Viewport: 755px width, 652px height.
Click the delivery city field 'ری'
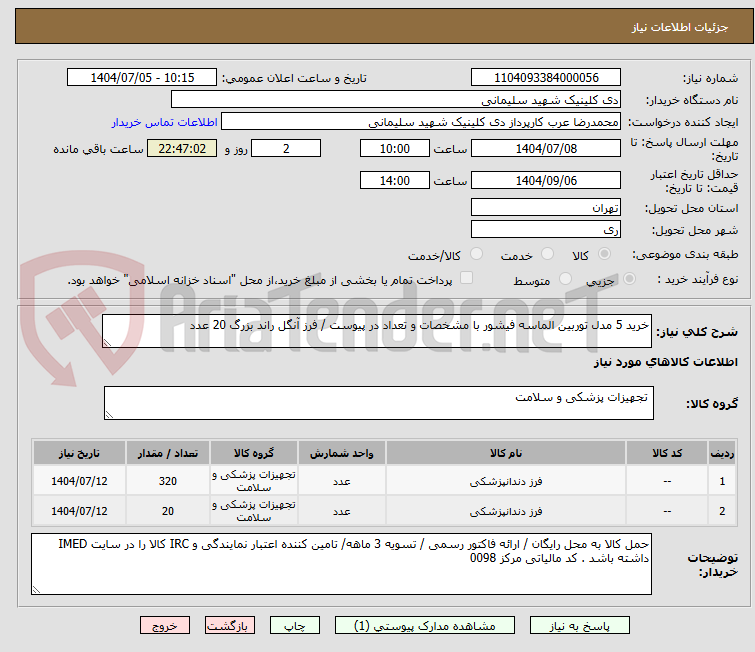(x=546, y=229)
